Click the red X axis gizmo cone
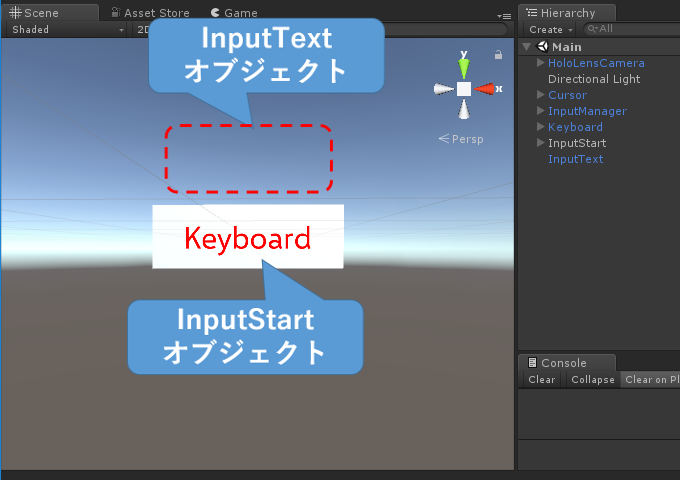The width and height of the screenshot is (680, 480). 484,89
